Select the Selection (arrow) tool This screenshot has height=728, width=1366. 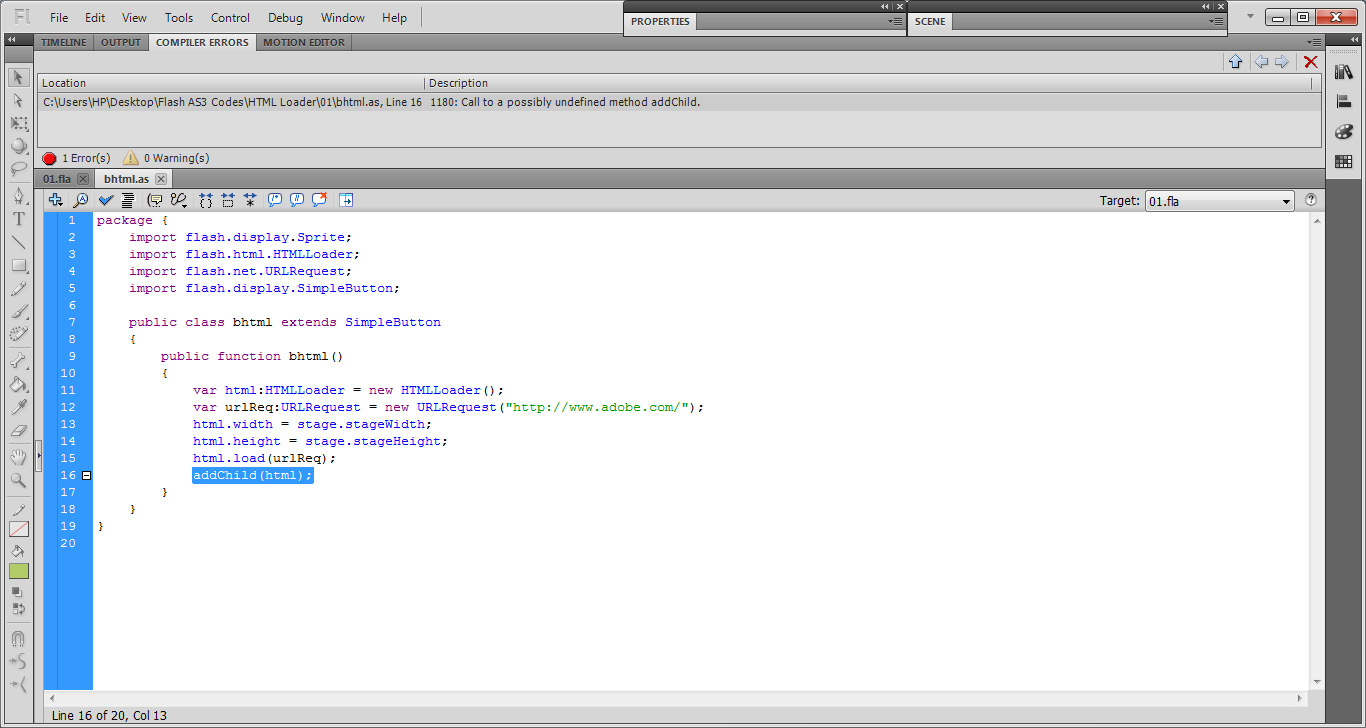tap(18, 77)
